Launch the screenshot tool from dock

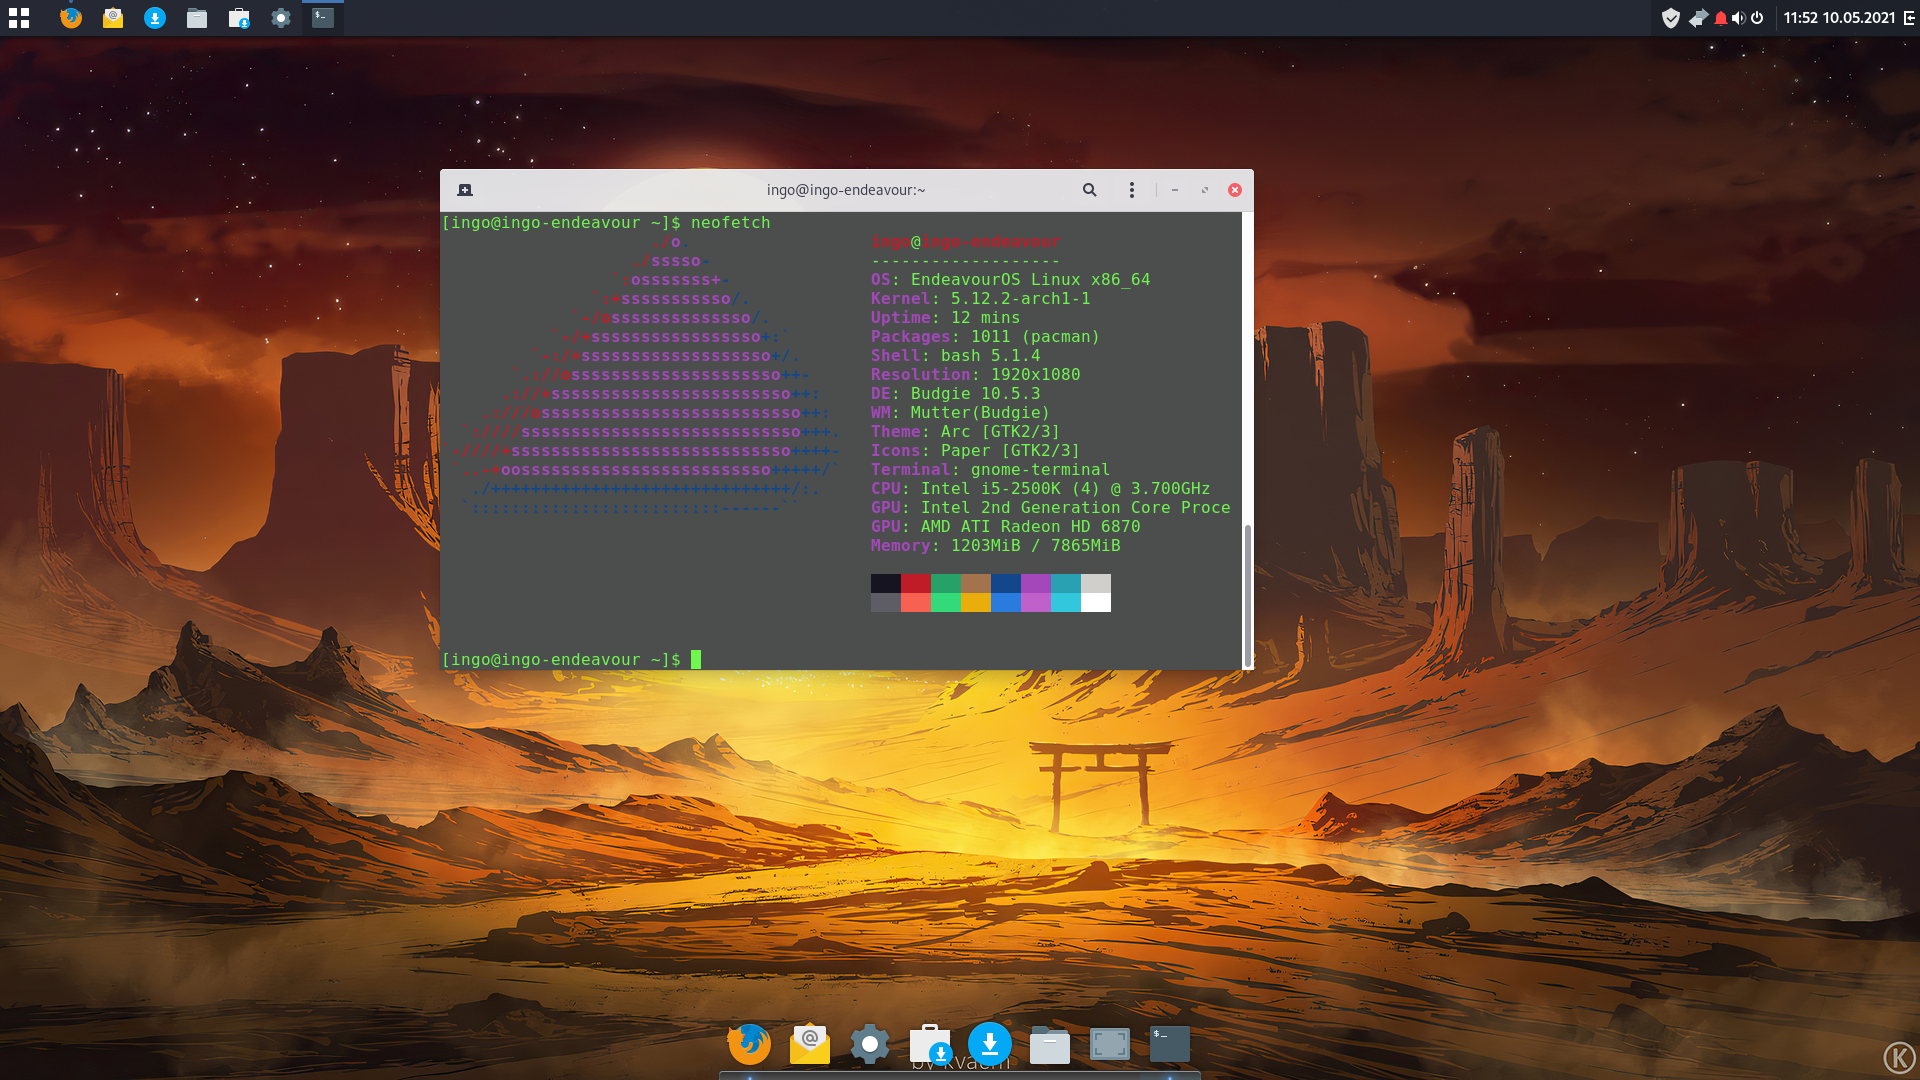(1109, 1044)
